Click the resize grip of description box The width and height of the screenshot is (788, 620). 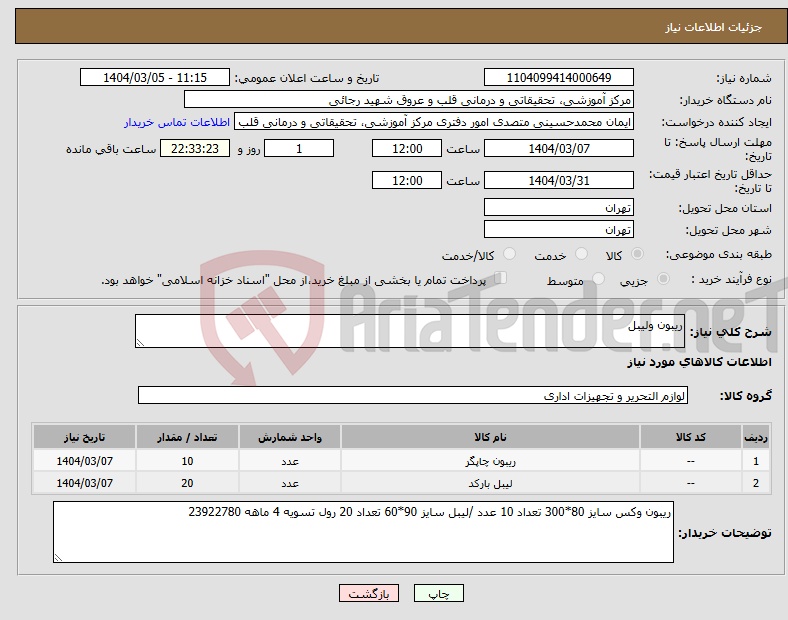pyautogui.click(x=140, y=343)
